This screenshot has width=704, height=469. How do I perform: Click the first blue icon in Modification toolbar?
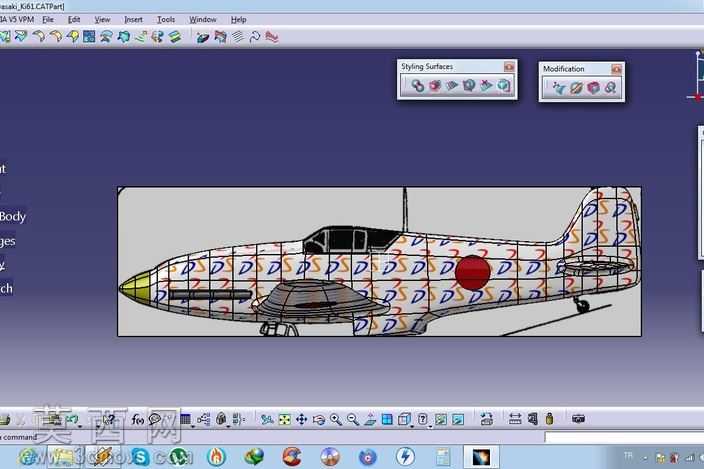click(x=559, y=88)
